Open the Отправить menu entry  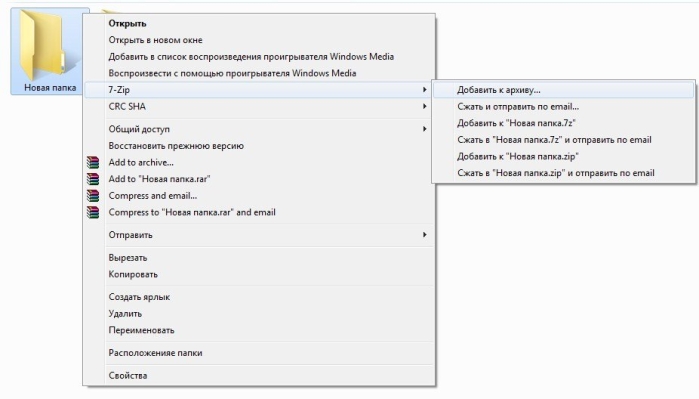[x=259, y=234]
